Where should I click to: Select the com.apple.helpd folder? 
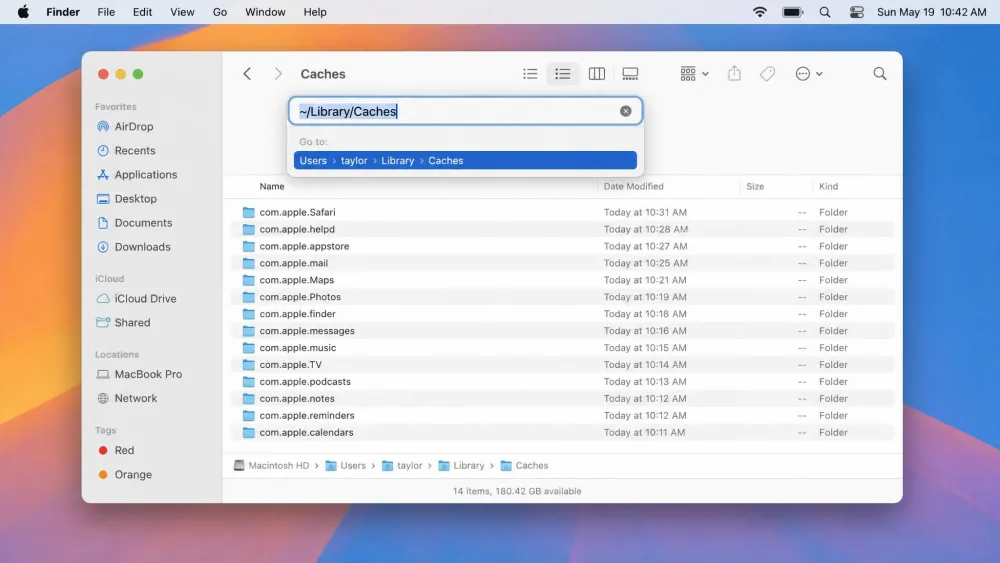[x=562, y=229]
